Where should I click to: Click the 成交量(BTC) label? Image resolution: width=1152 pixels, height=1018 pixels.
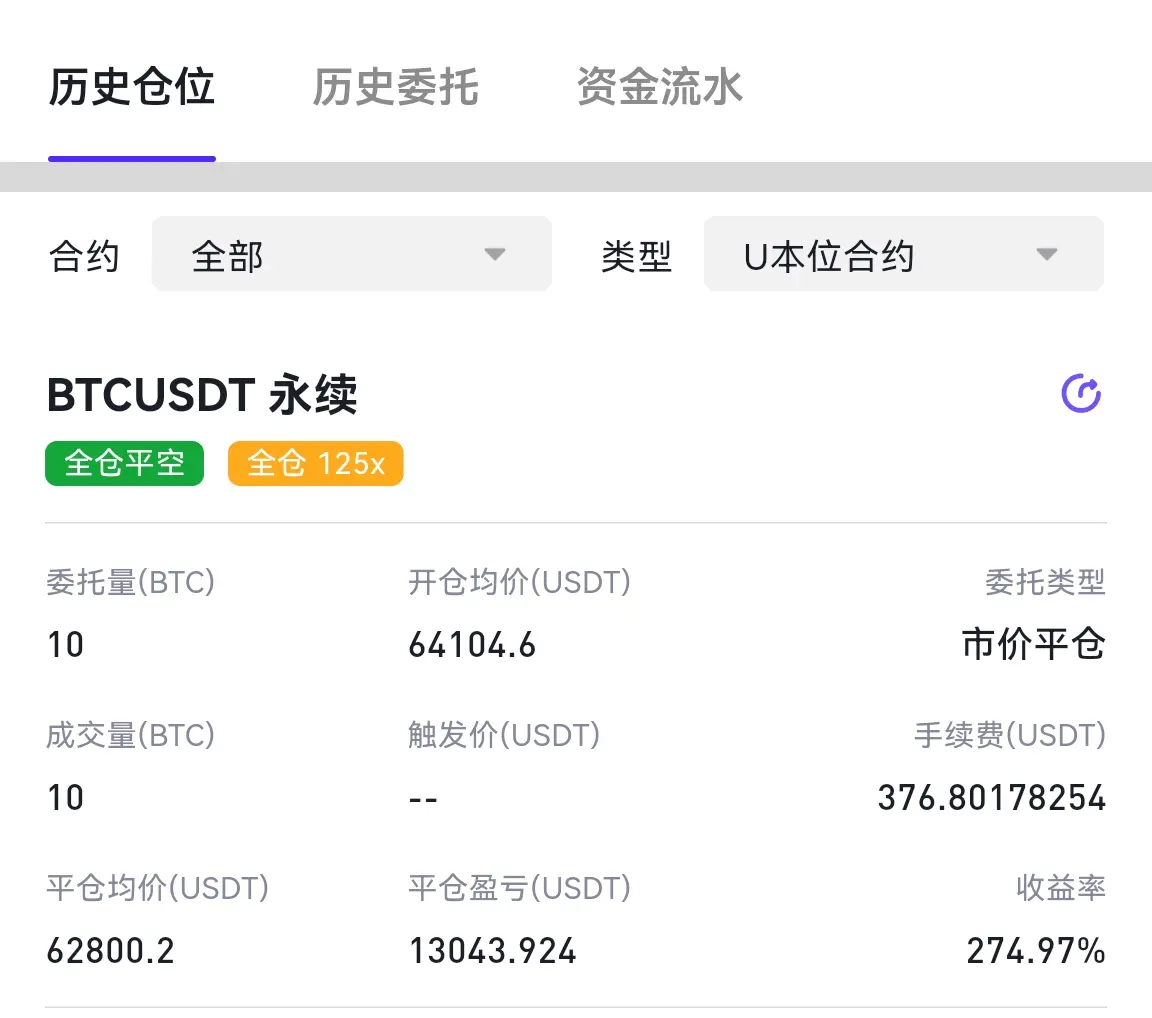pyautogui.click(x=131, y=735)
